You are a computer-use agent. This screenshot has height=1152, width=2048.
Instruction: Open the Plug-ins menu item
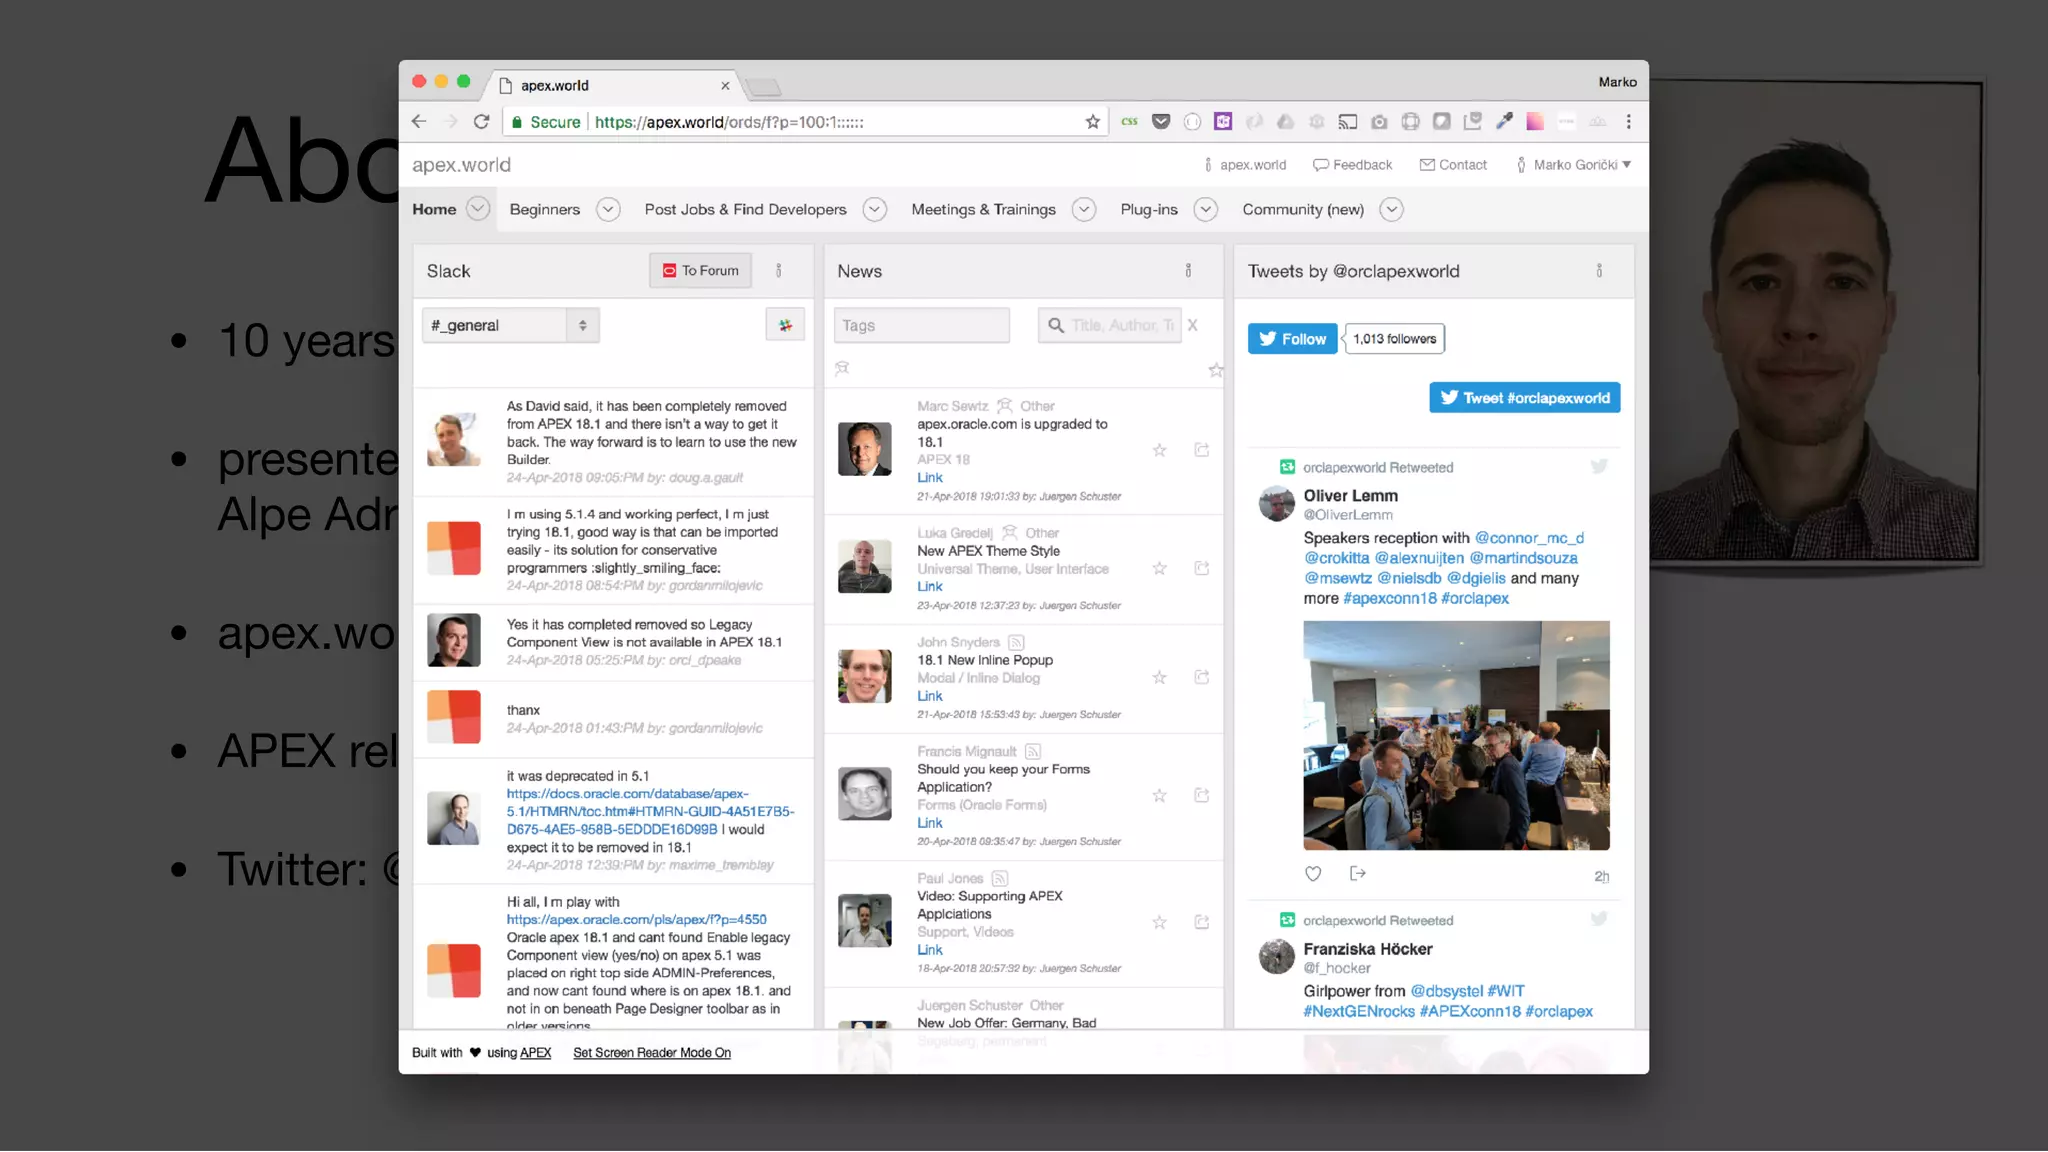click(1148, 210)
